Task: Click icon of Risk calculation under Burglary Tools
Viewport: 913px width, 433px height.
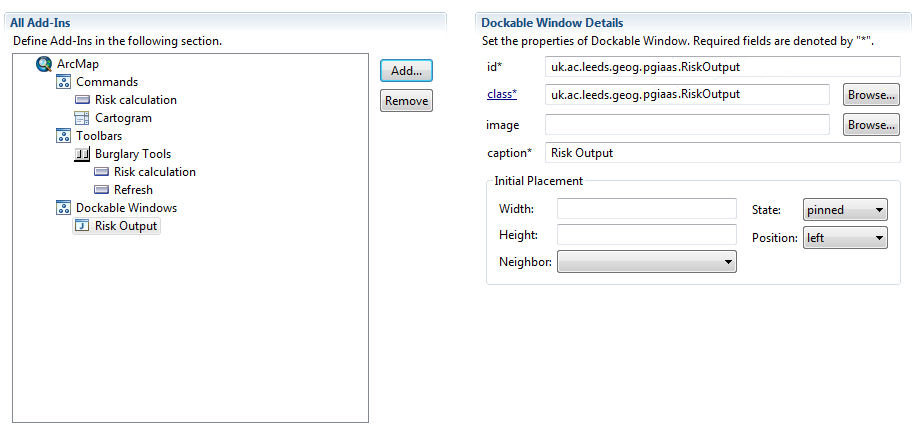Action: (101, 172)
